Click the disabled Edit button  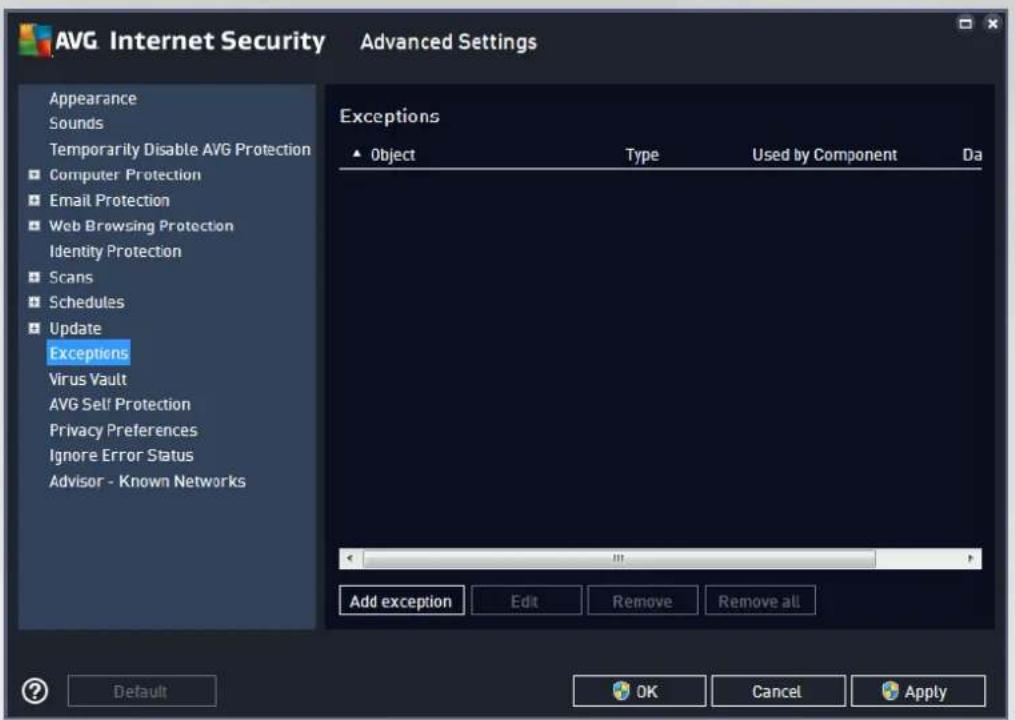click(x=526, y=601)
